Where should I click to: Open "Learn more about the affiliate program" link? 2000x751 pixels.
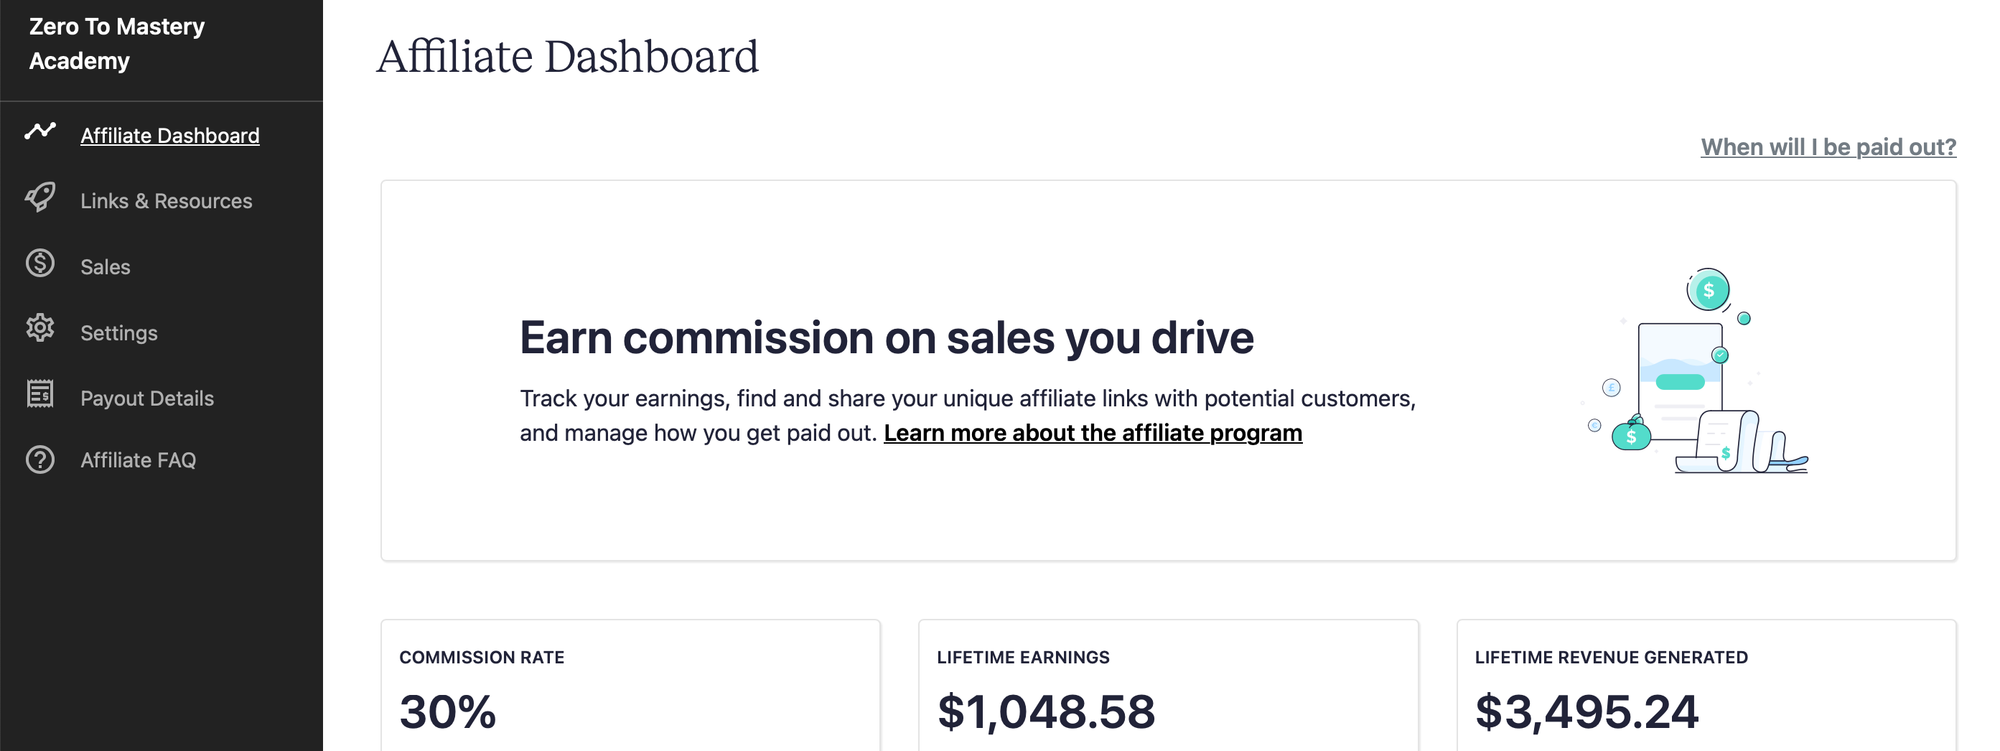pos(1092,433)
